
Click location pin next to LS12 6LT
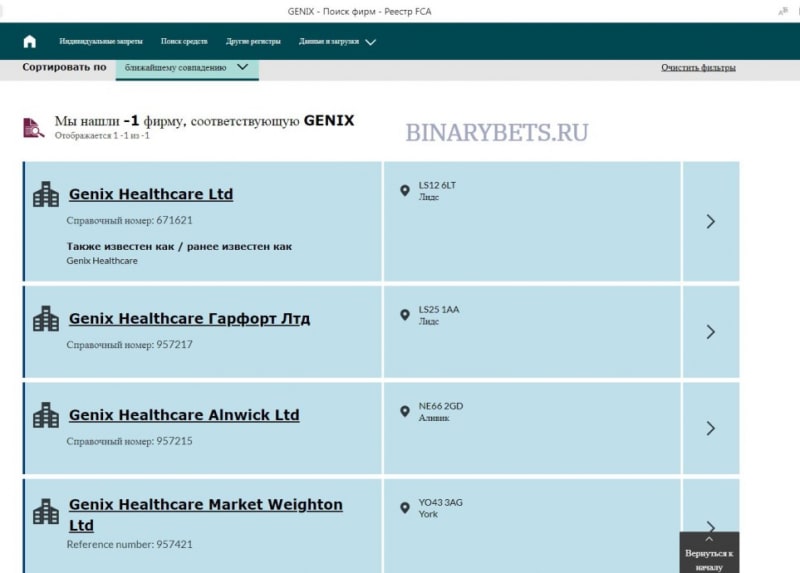[405, 191]
